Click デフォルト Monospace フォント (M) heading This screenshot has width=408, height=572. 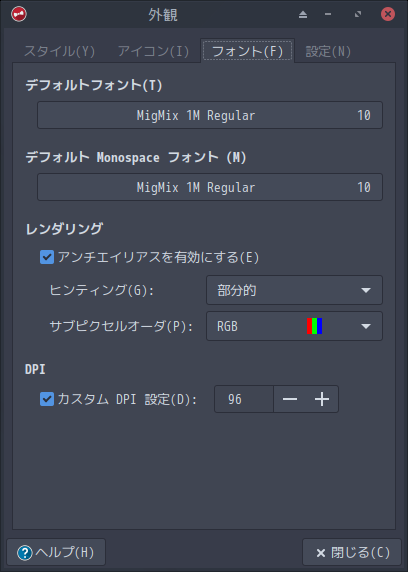tap(136, 157)
